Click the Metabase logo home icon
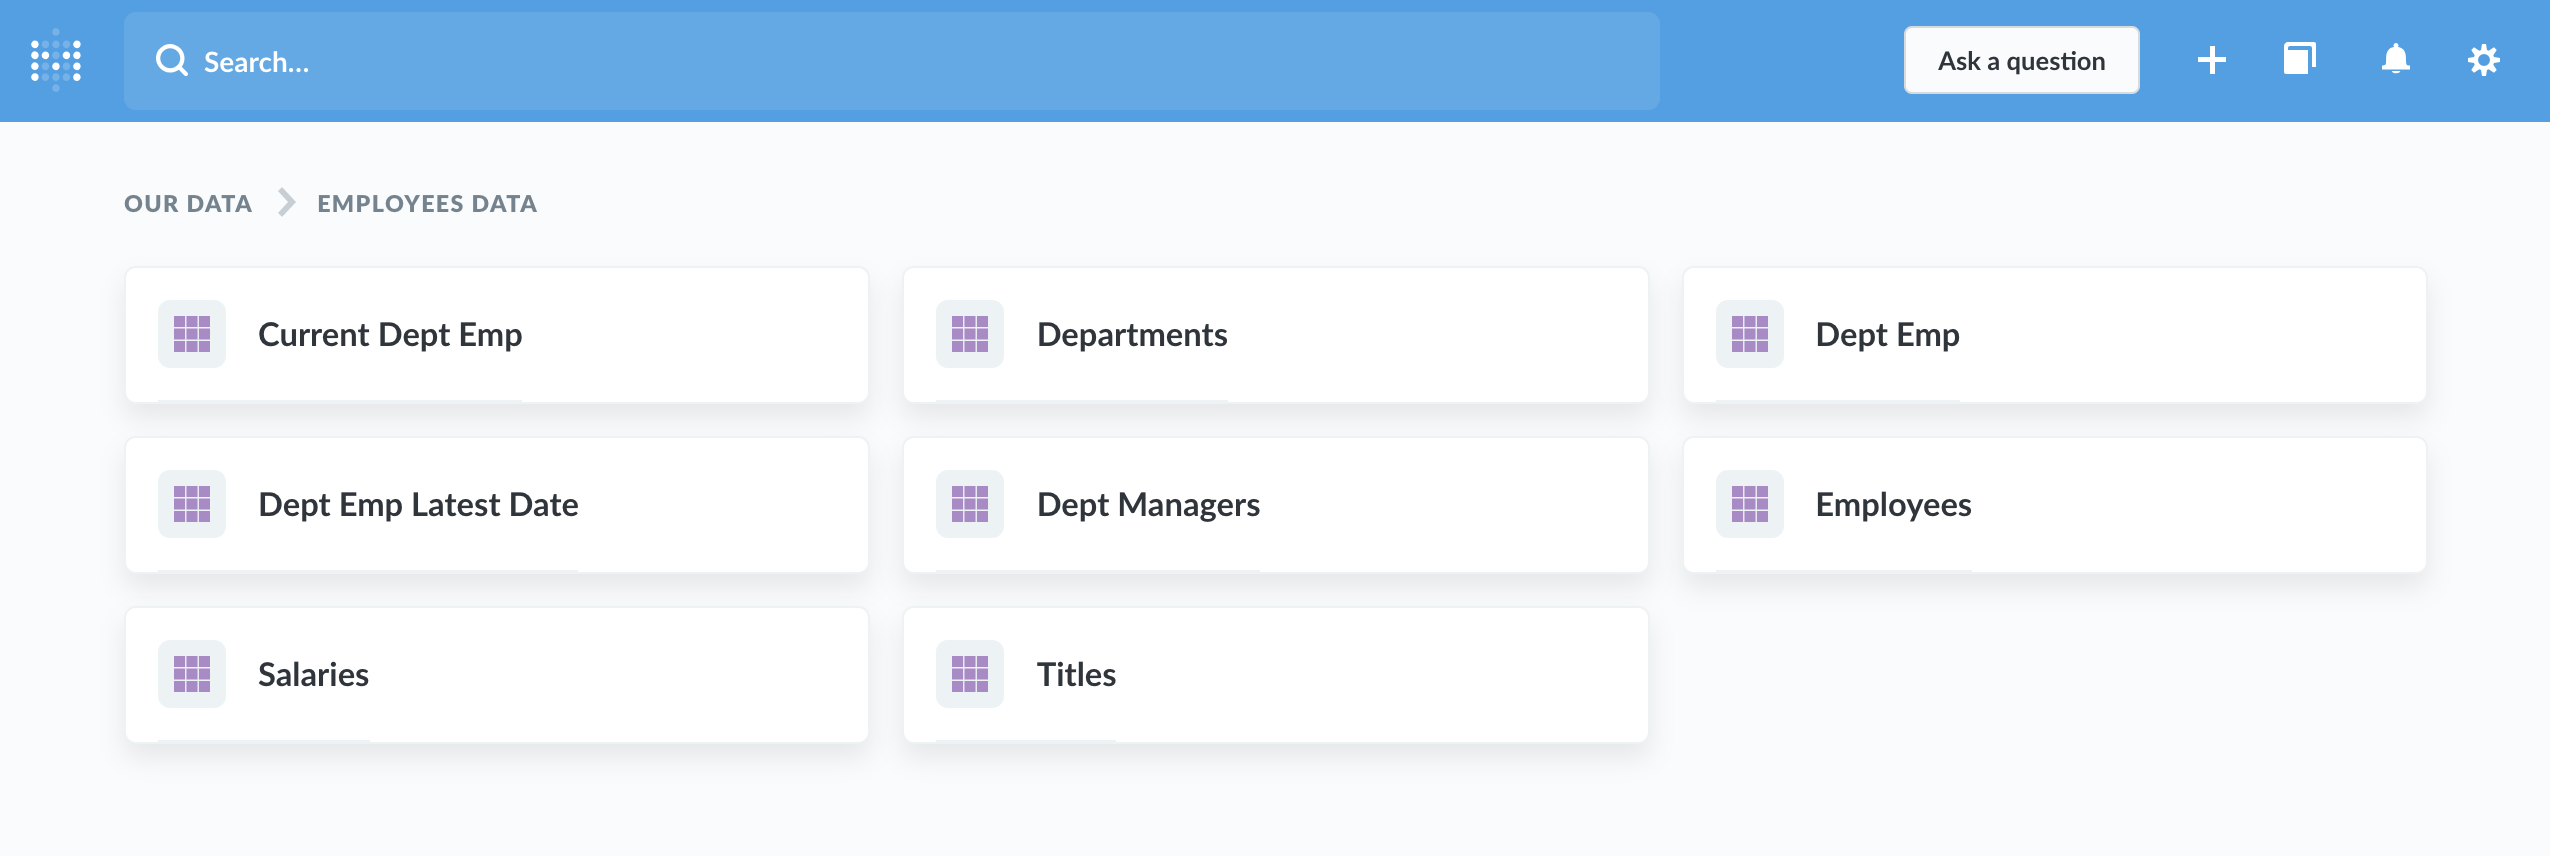Screen dimensions: 2550x856 56,60
